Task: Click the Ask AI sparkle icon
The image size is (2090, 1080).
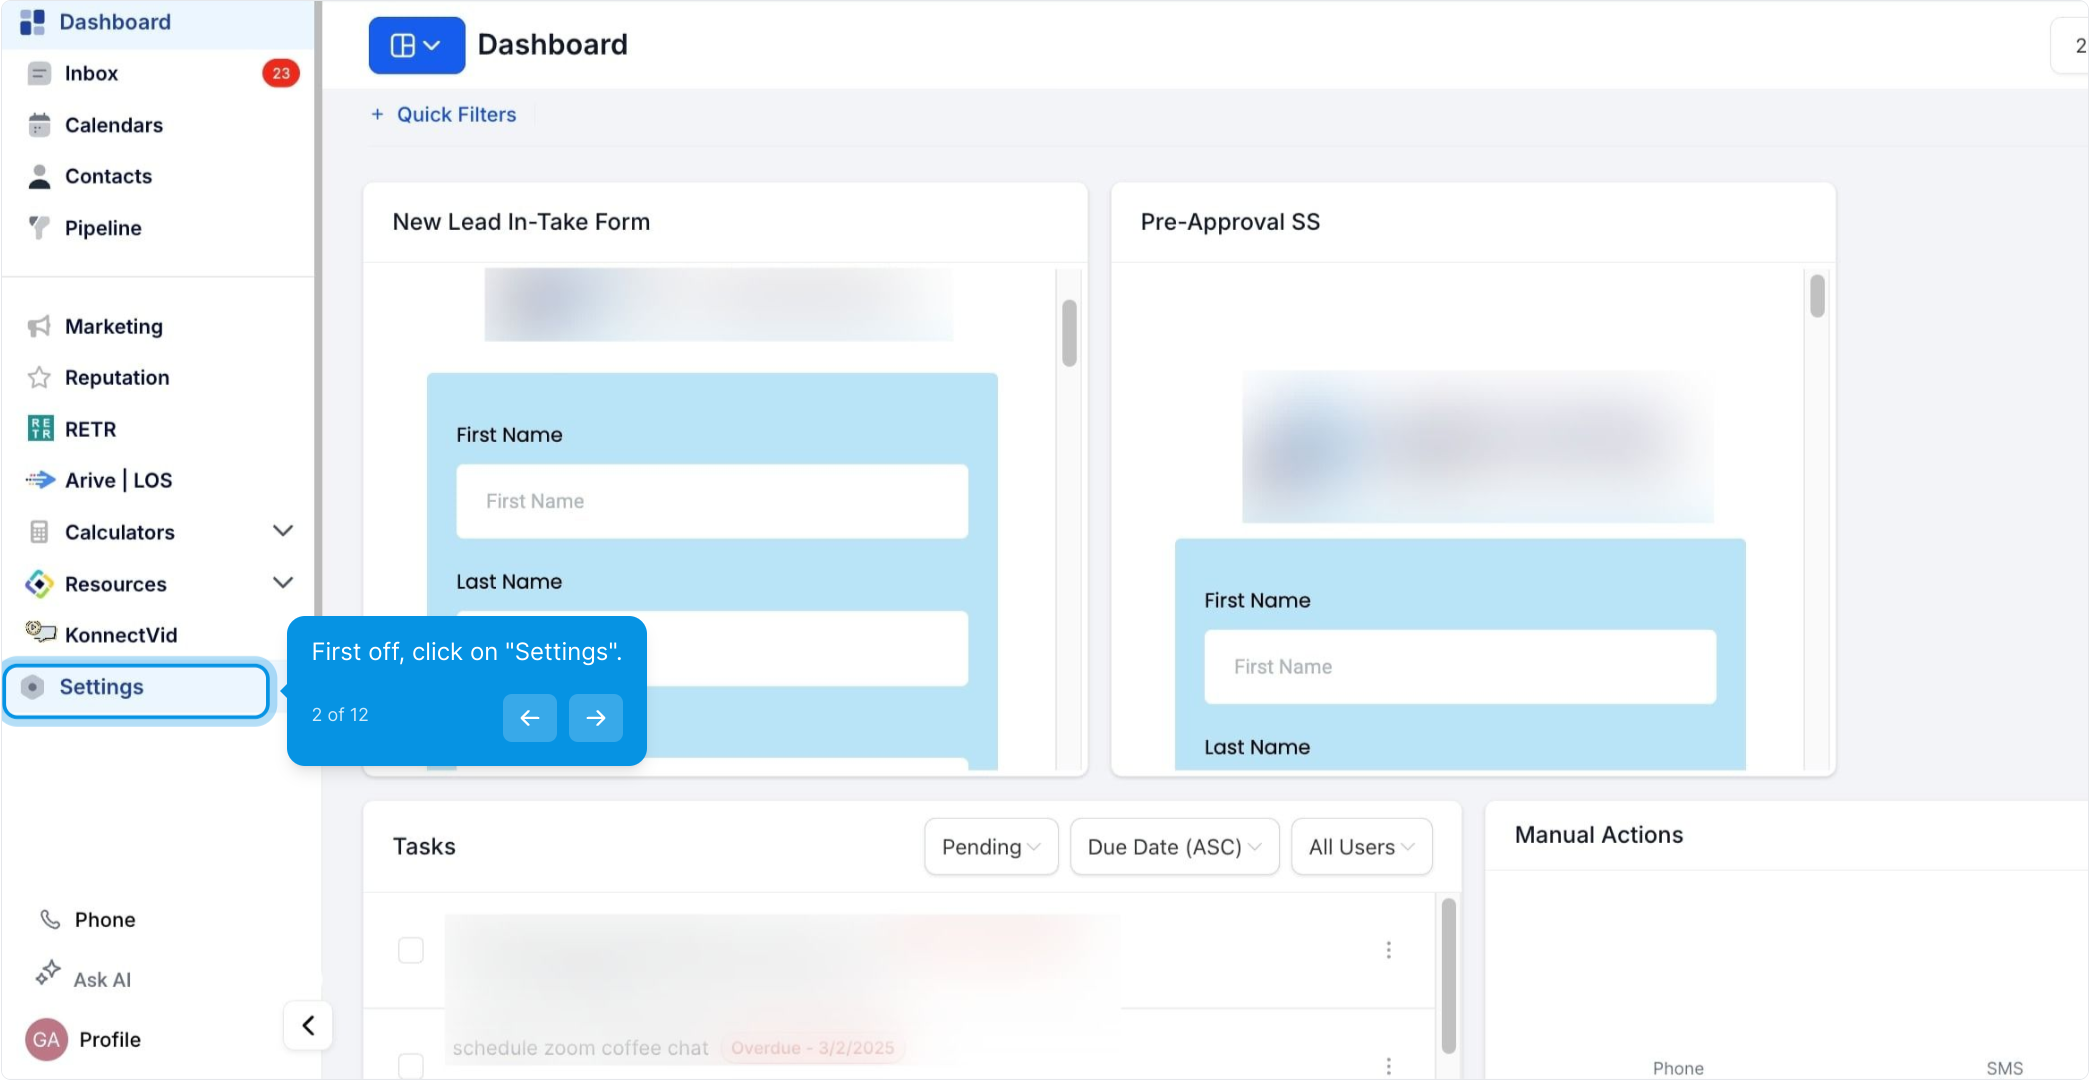Action: click(48, 974)
